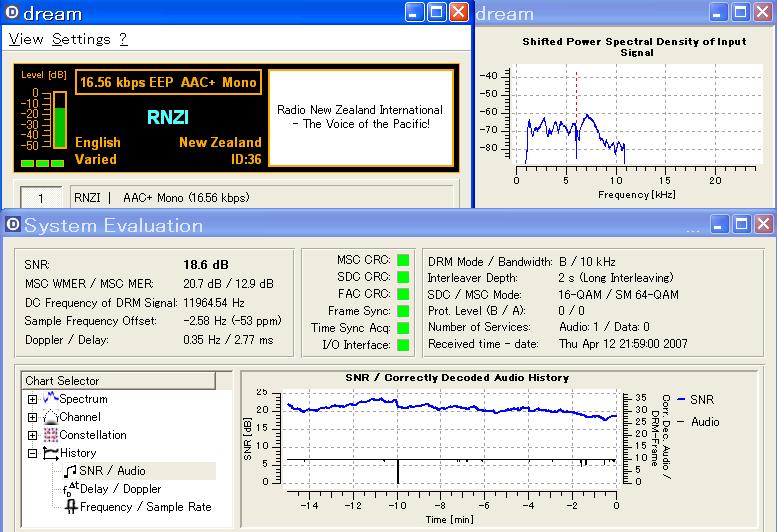The width and height of the screenshot is (778, 532).
Task: Click the SNR value 18.6 dB
Action: (206, 265)
